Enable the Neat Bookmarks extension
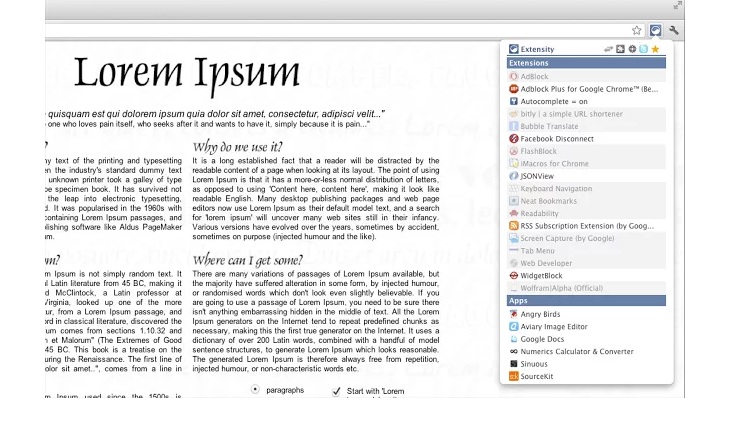Image resolution: width=730 pixels, height=422 pixels. 586,201
